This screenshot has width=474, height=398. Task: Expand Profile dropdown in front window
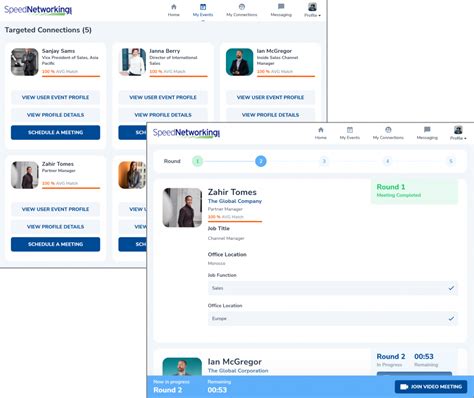point(458,133)
